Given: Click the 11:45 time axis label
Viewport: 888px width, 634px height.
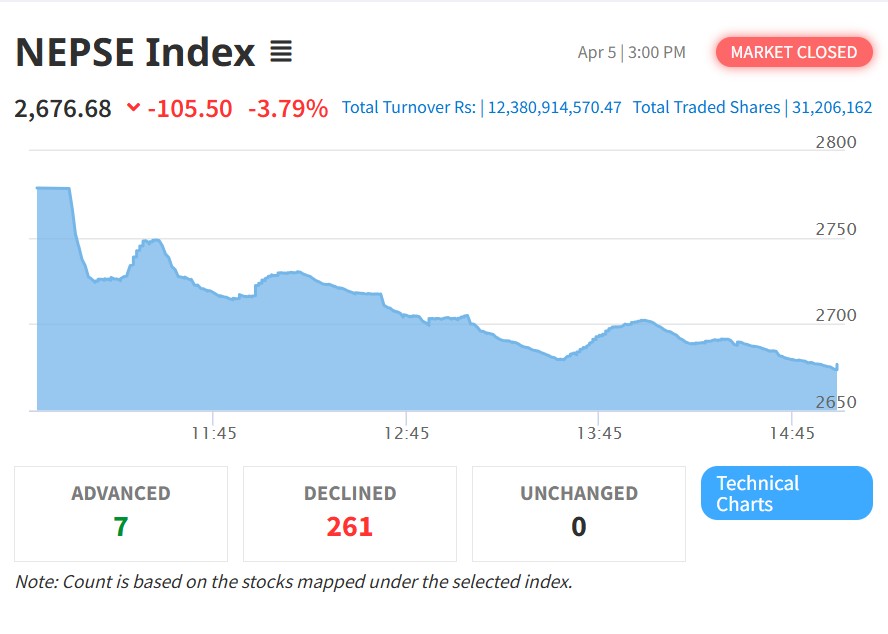Looking at the screenshot, I should tap(214, 433).
